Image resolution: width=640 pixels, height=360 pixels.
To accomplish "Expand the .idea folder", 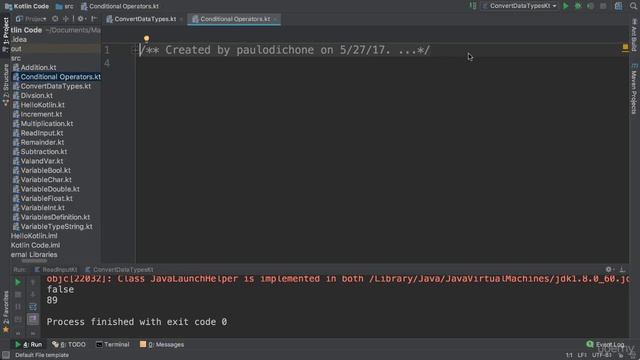I will pos(19,40).
